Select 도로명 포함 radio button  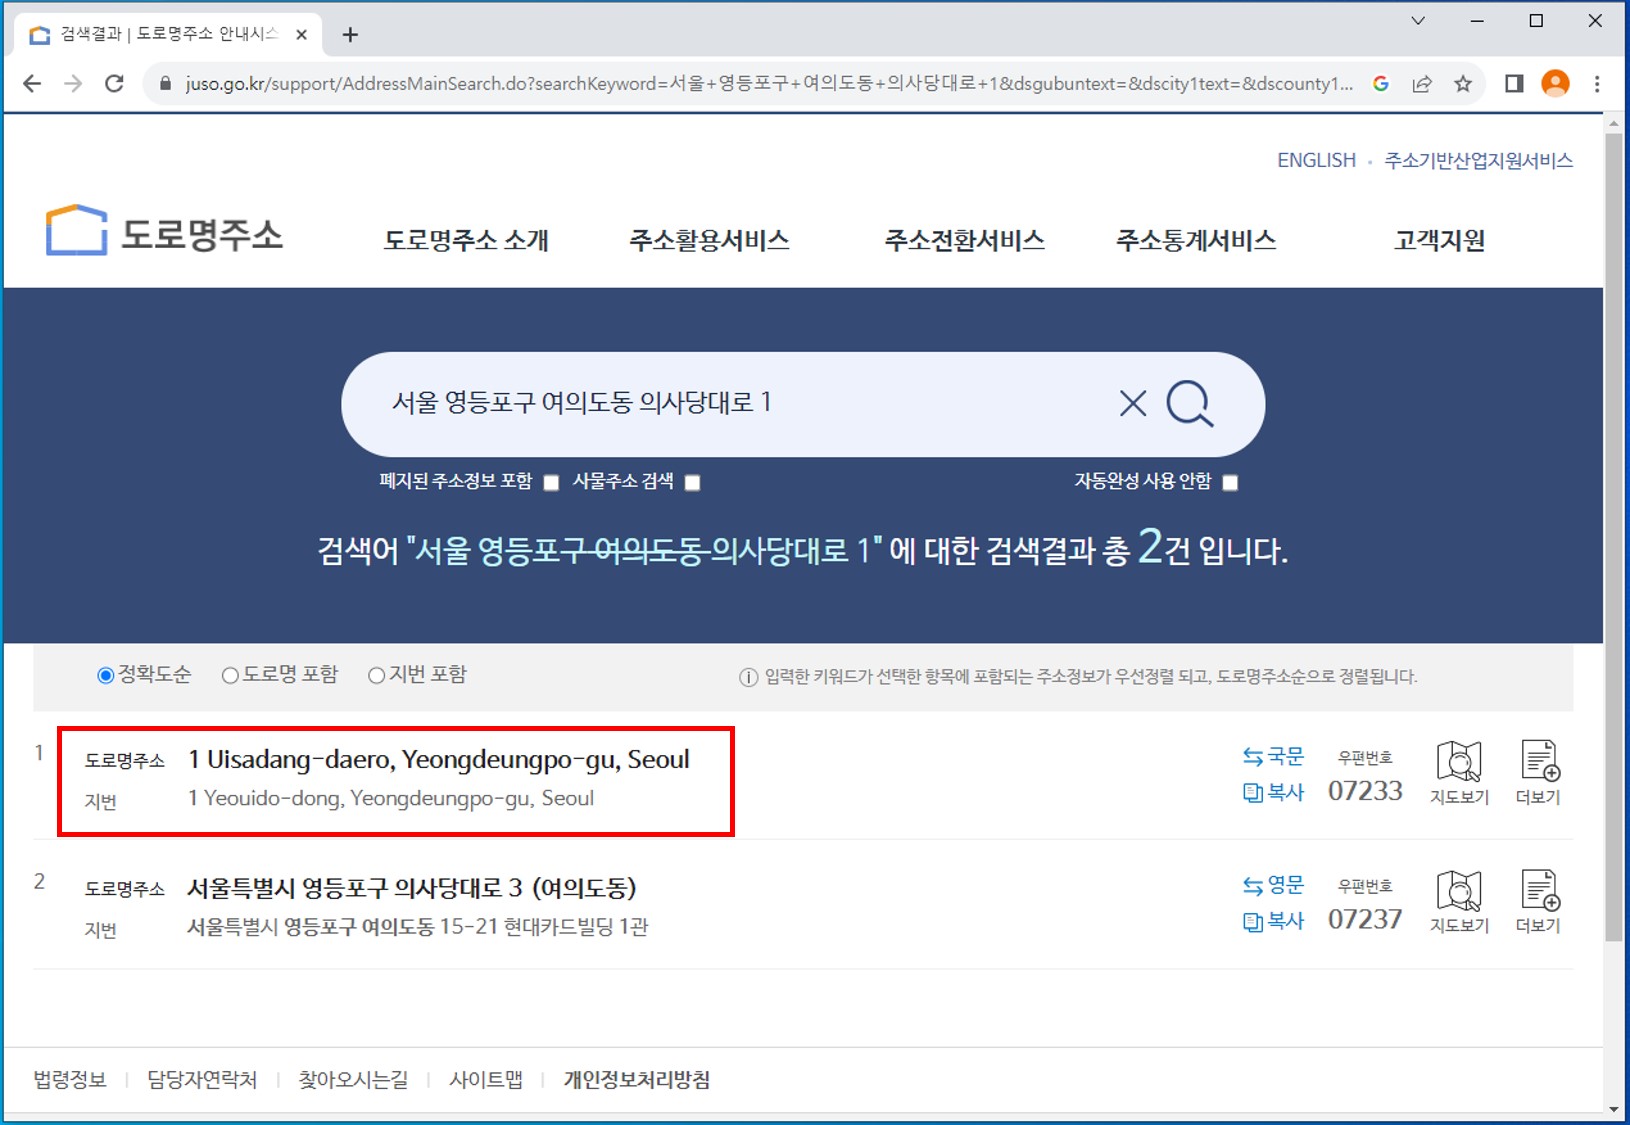click(230, 676)
